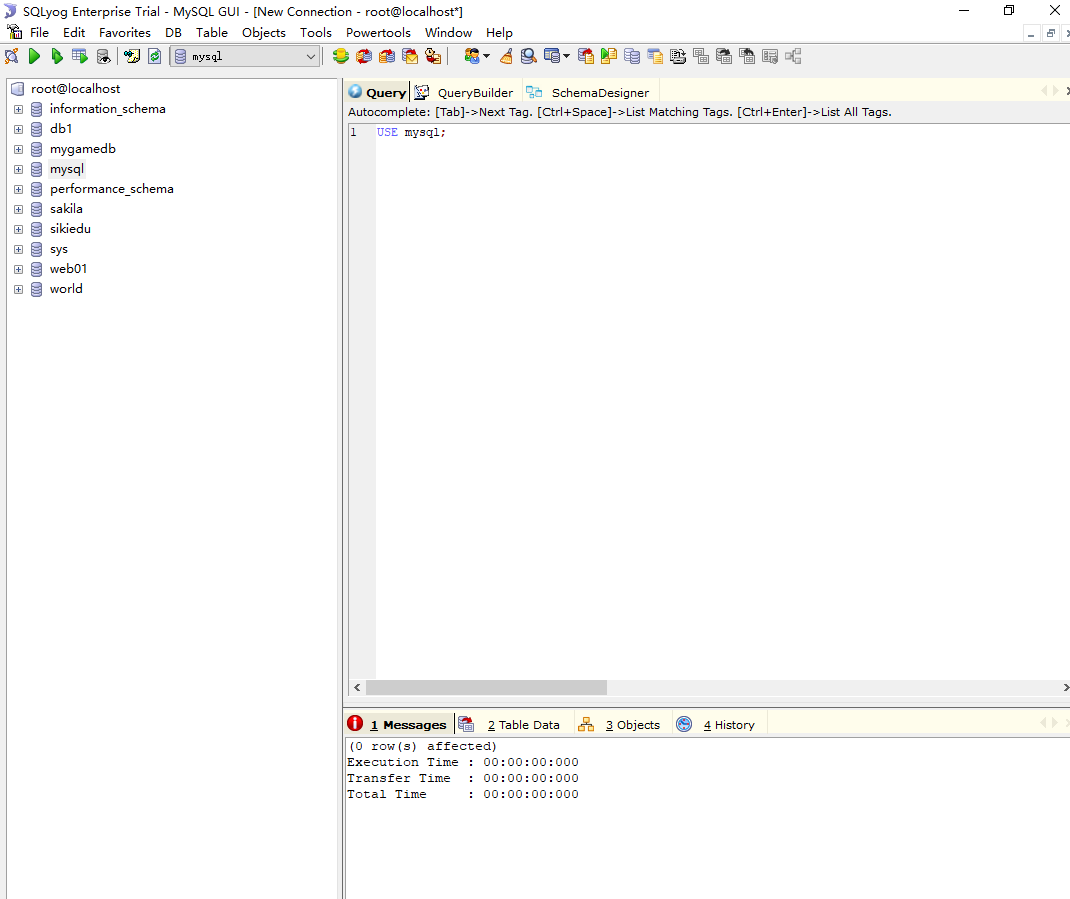The width and height of the screenshot is (1070, 899).
Task: Expand the web01 database node
Action: pos(18,270)
